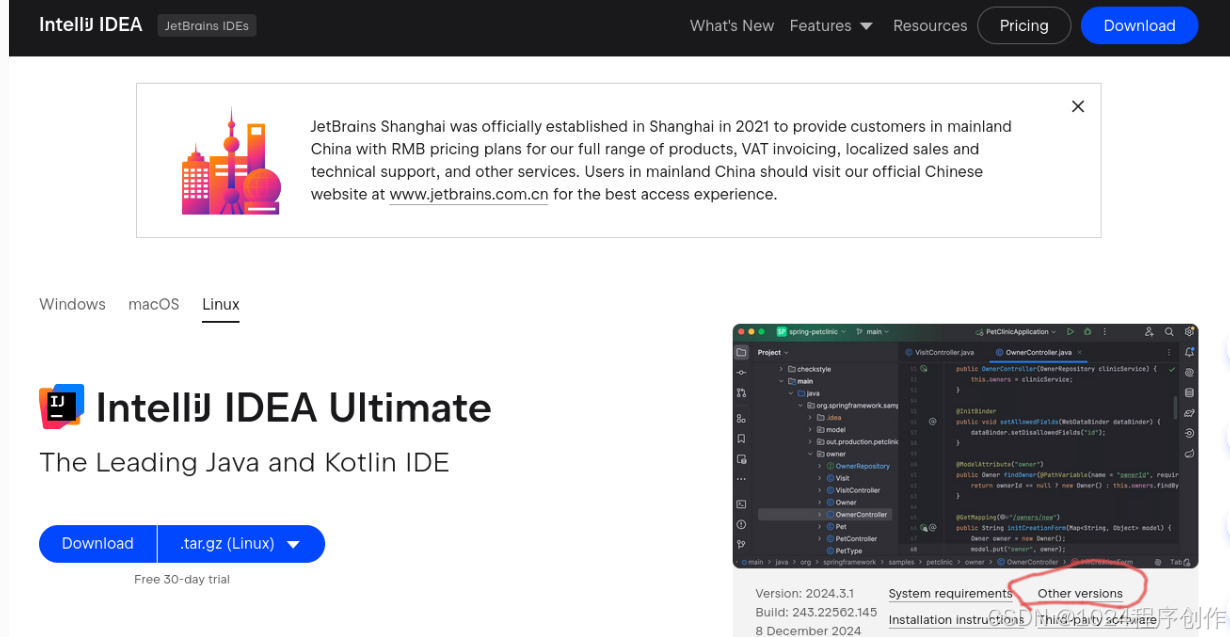This screenshot has width=1230, height=637.
Task: Switch to the Windows tab
Action: (72, 304)
